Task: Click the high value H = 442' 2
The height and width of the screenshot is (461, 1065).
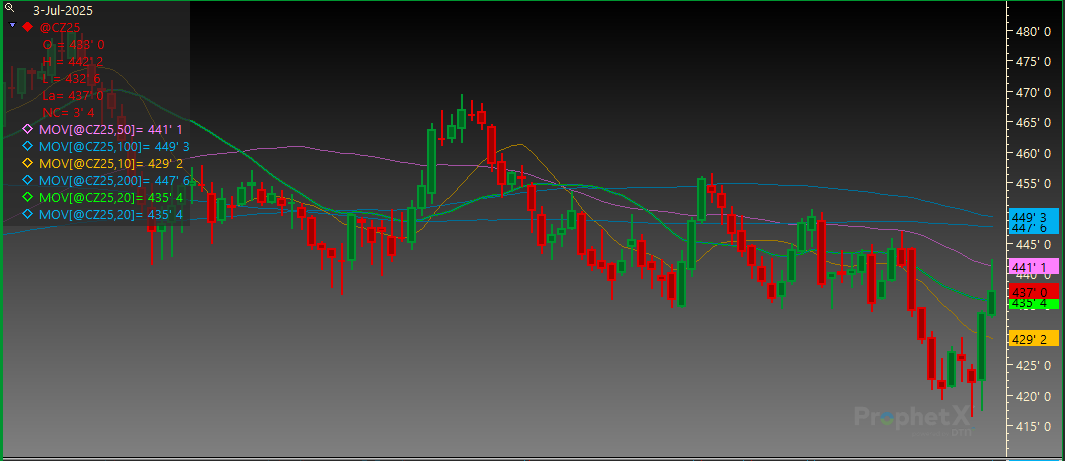Action: pos(73,62)
